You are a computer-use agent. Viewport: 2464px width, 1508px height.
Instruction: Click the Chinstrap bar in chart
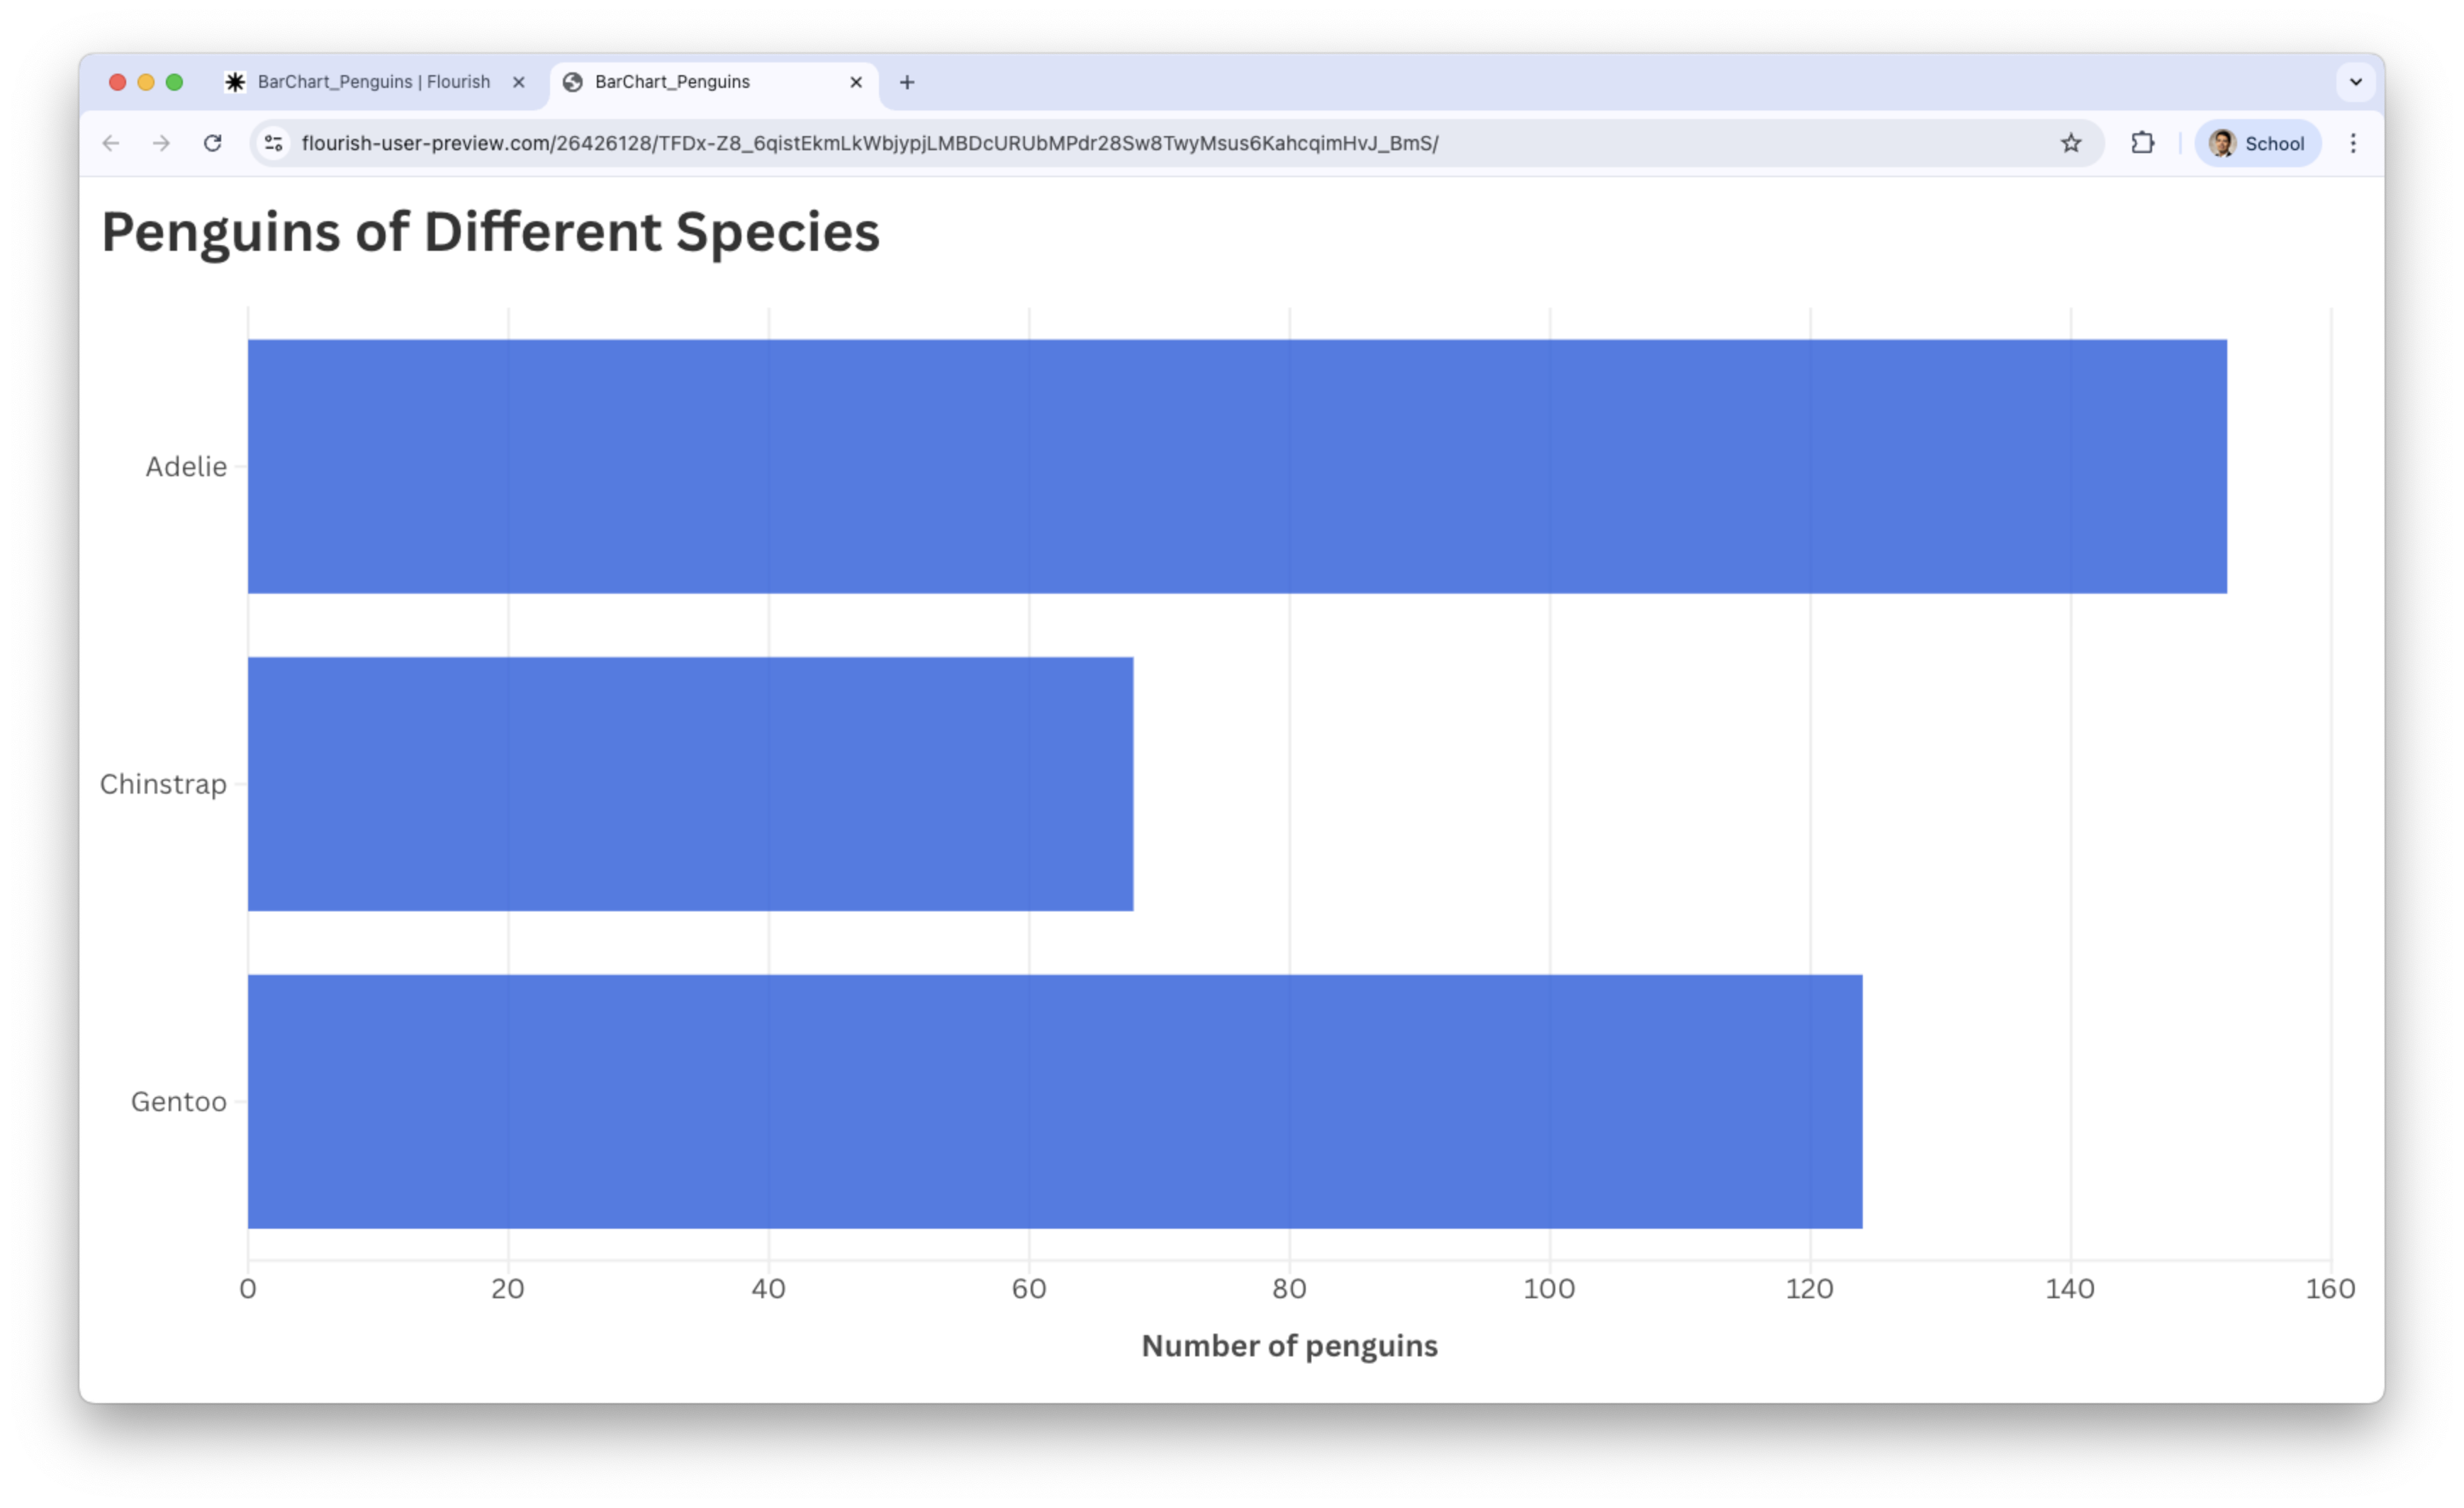coord(690,784)
